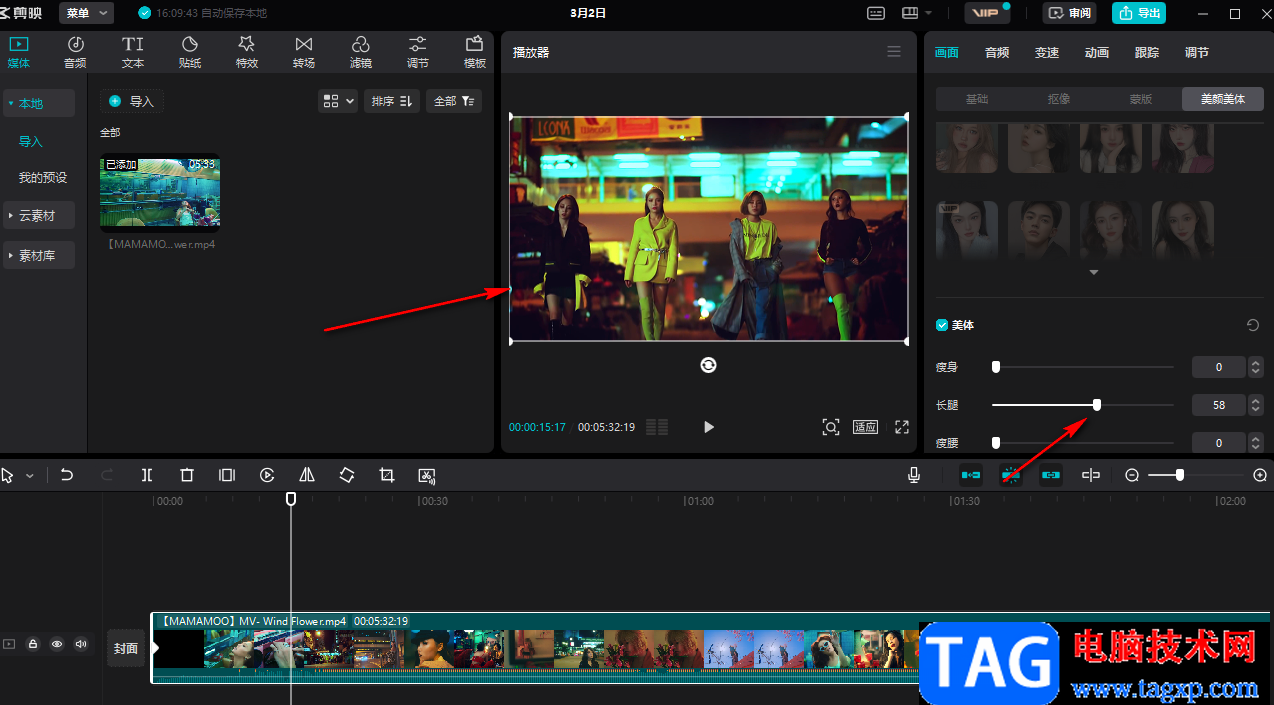Open the 音频 audio library in top toolbar
The height and width of the screenshot is (705, 1274).
75,52
